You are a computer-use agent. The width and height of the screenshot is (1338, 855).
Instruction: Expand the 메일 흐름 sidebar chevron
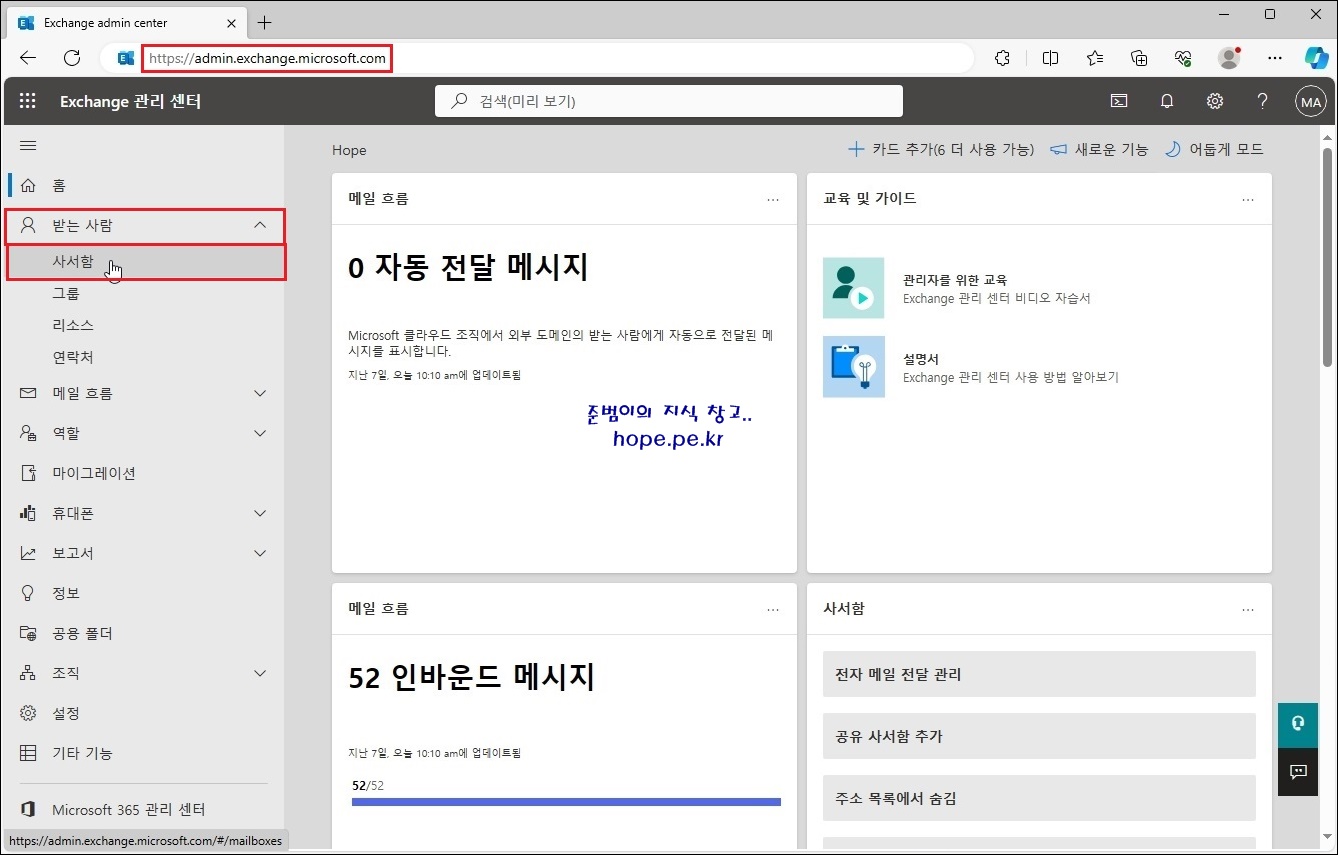tap(260, 394)
